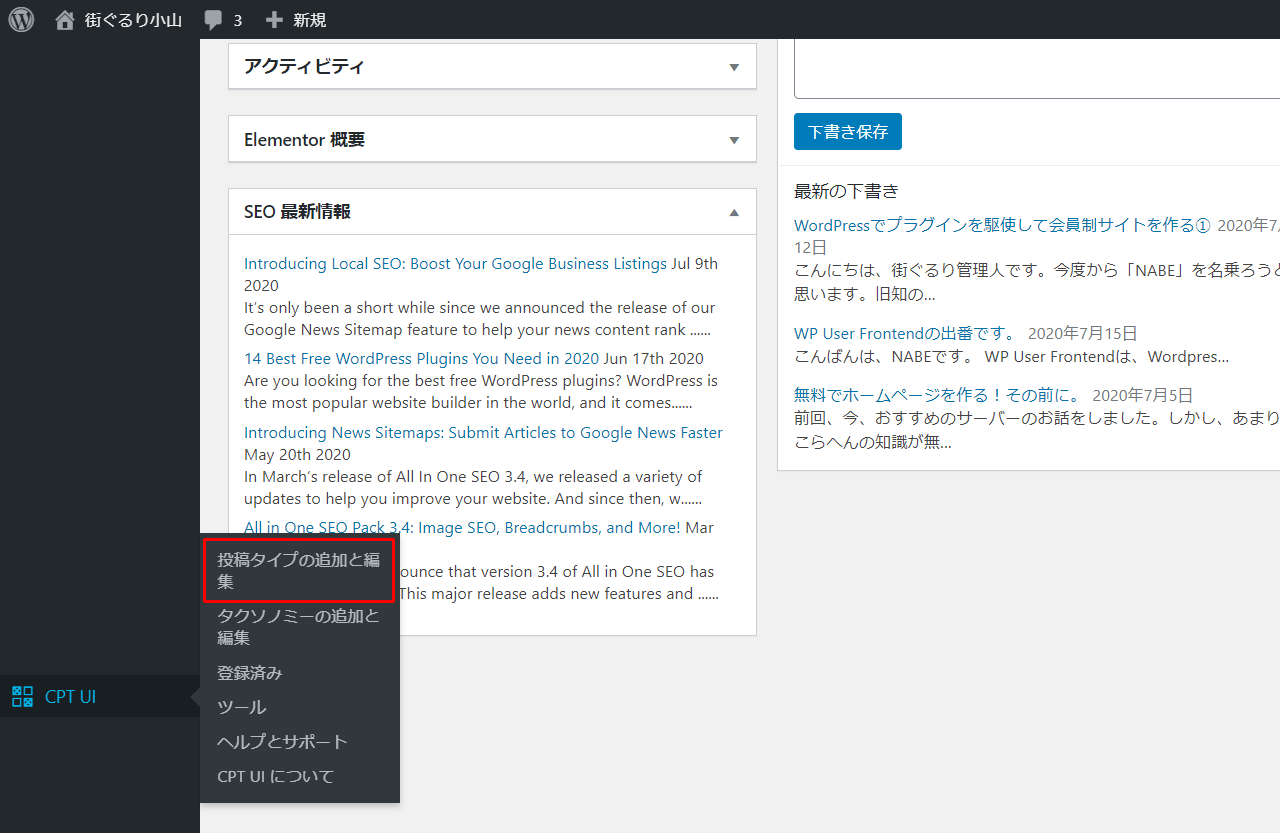The width and height of the screenshot is (1280, 833).
Task: Click the アクティビティ panel title
Action: pos(304,67)
